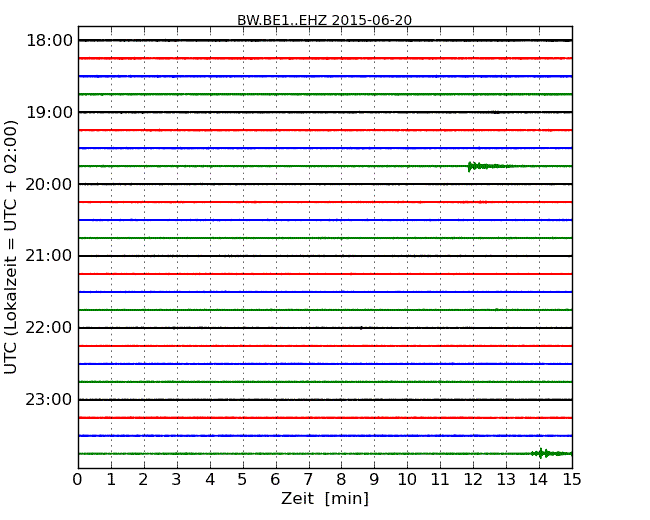650x520 pixels.
Task: Click the Zeit [min] x-axis label
Action: tap(325, 498)
